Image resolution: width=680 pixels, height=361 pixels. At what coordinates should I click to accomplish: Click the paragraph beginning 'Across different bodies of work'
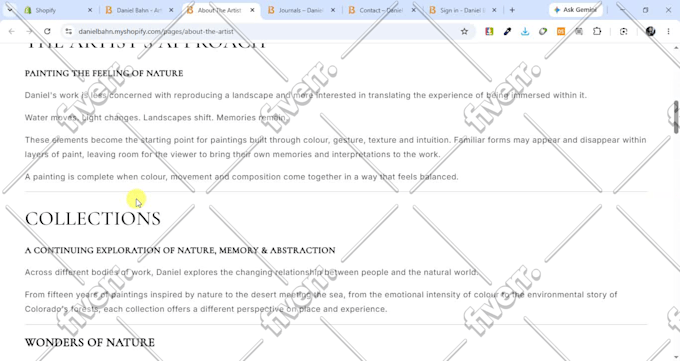(252, 272)
